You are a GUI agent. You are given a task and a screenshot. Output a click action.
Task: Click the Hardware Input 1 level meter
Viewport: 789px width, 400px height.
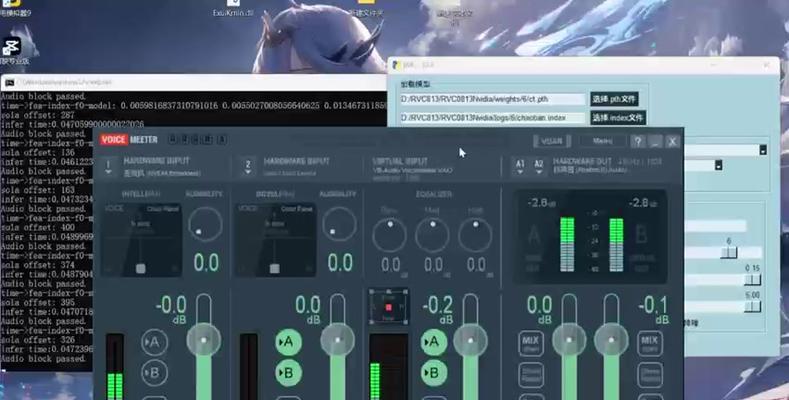click(x=115, y=366)
